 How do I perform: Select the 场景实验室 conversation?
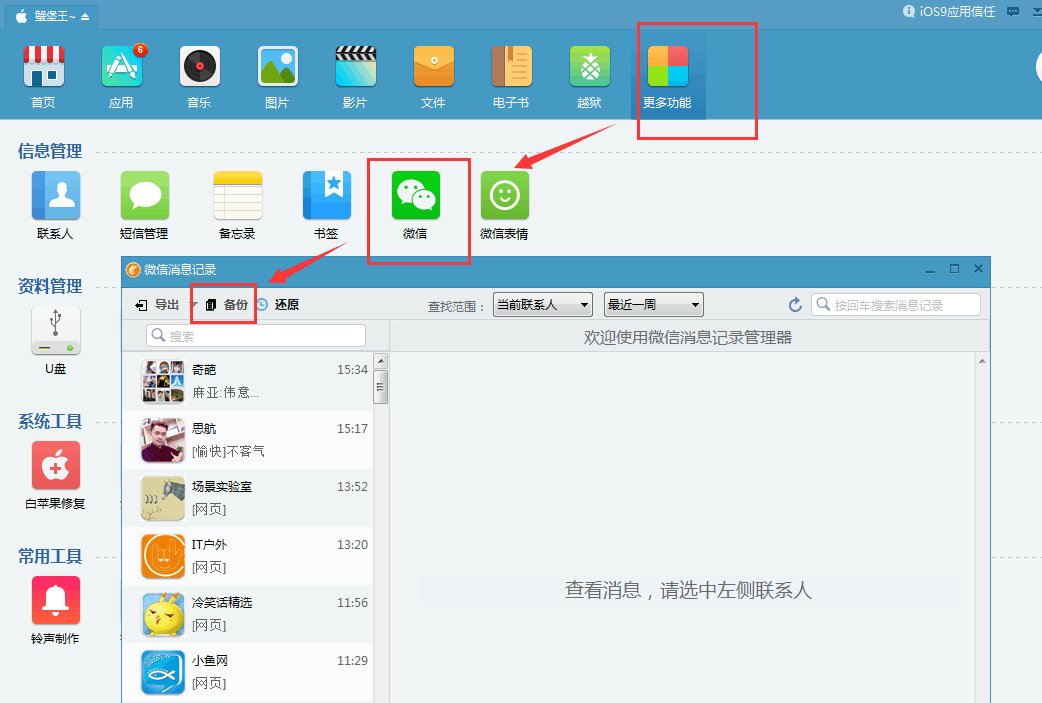[x=247, y=498]
